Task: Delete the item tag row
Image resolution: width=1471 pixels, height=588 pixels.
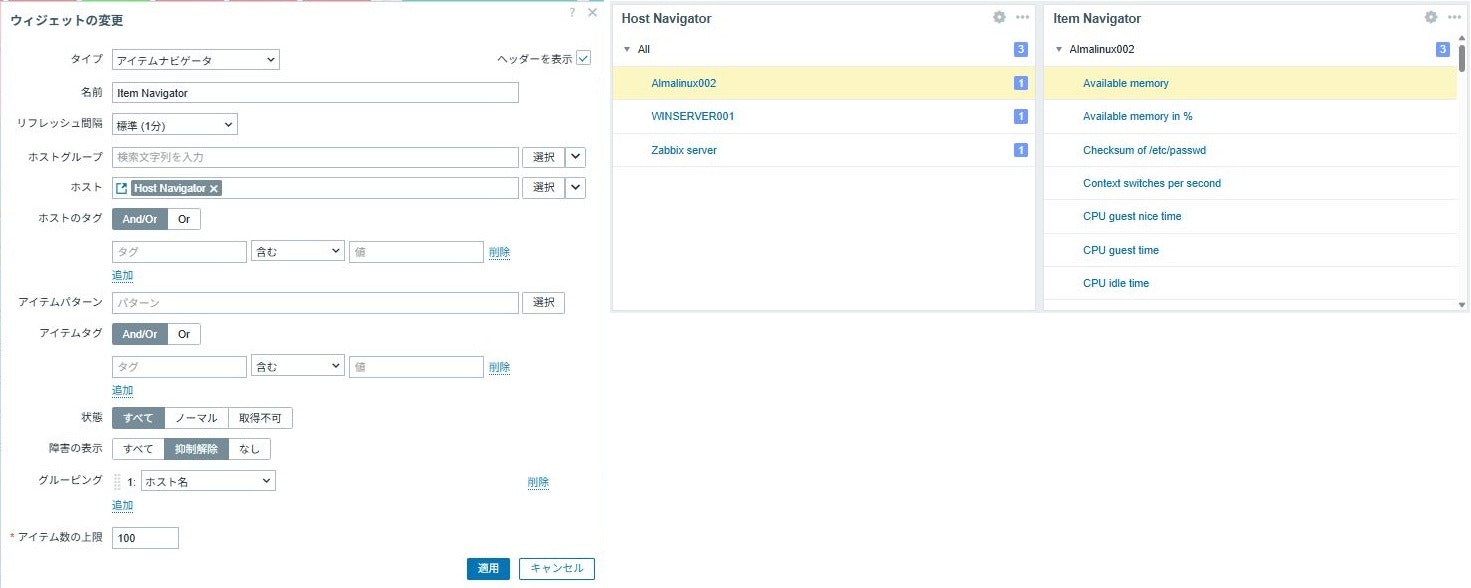Action: click(x=499, y=367)
